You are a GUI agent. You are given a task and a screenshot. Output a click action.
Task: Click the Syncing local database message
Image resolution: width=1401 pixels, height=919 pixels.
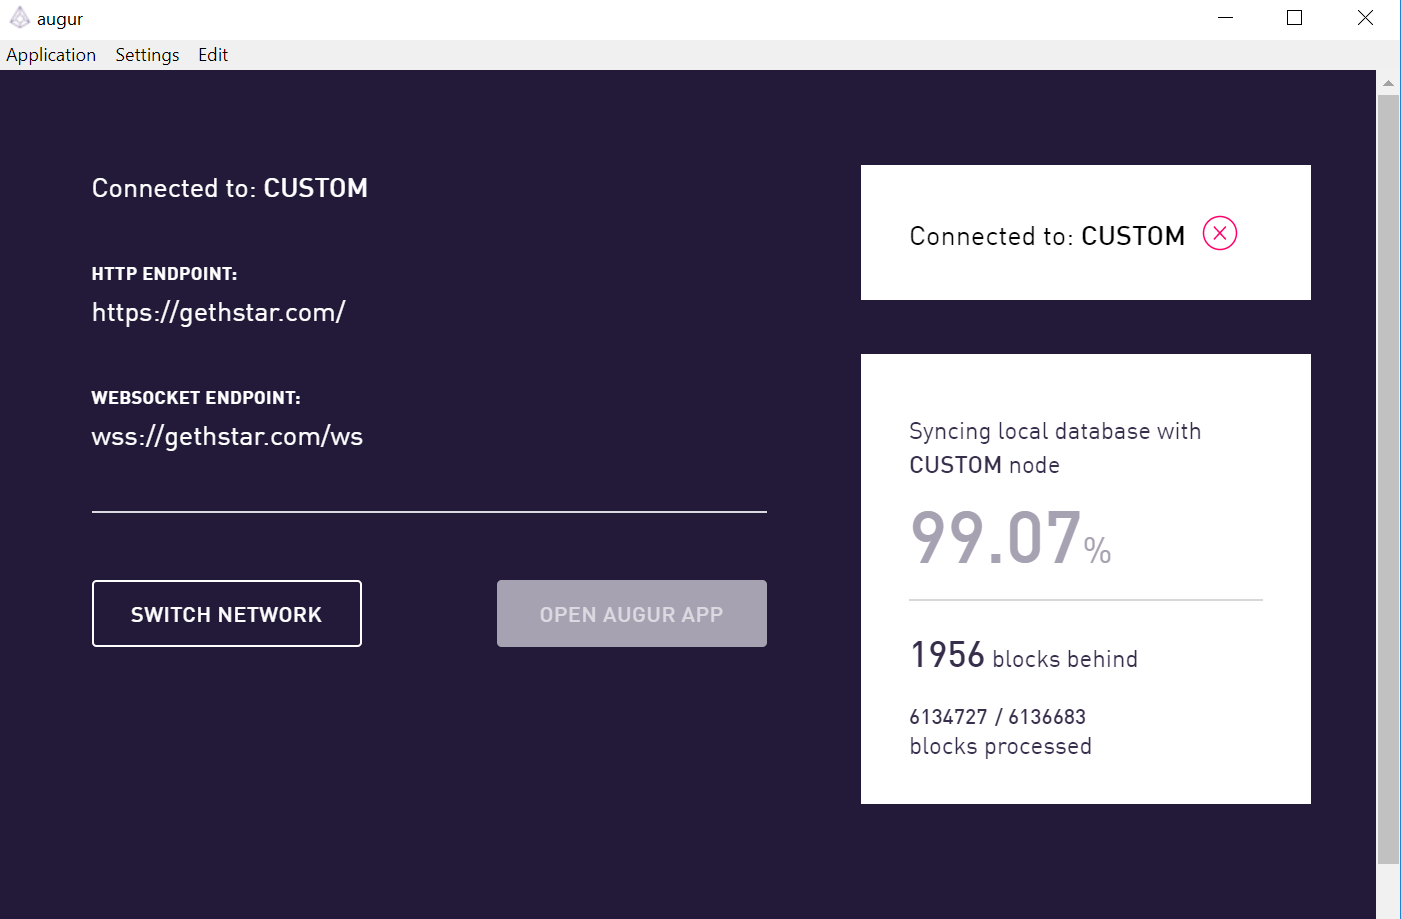1055,448
